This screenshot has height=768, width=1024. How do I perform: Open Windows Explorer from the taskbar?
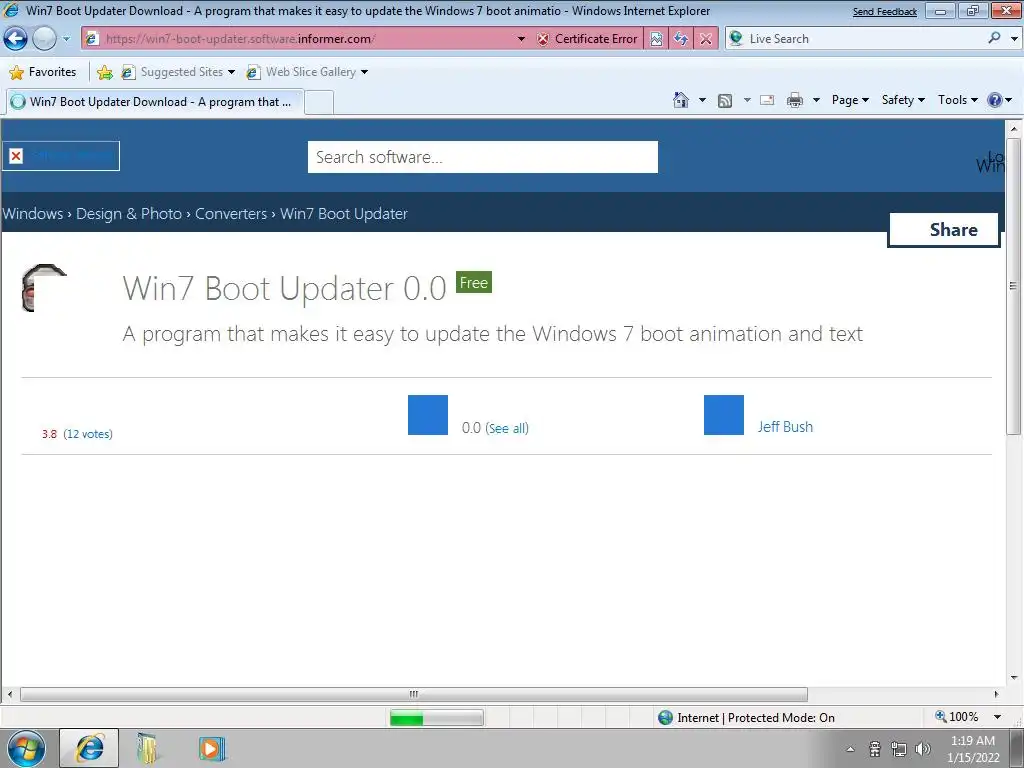(x=148, y=748)
